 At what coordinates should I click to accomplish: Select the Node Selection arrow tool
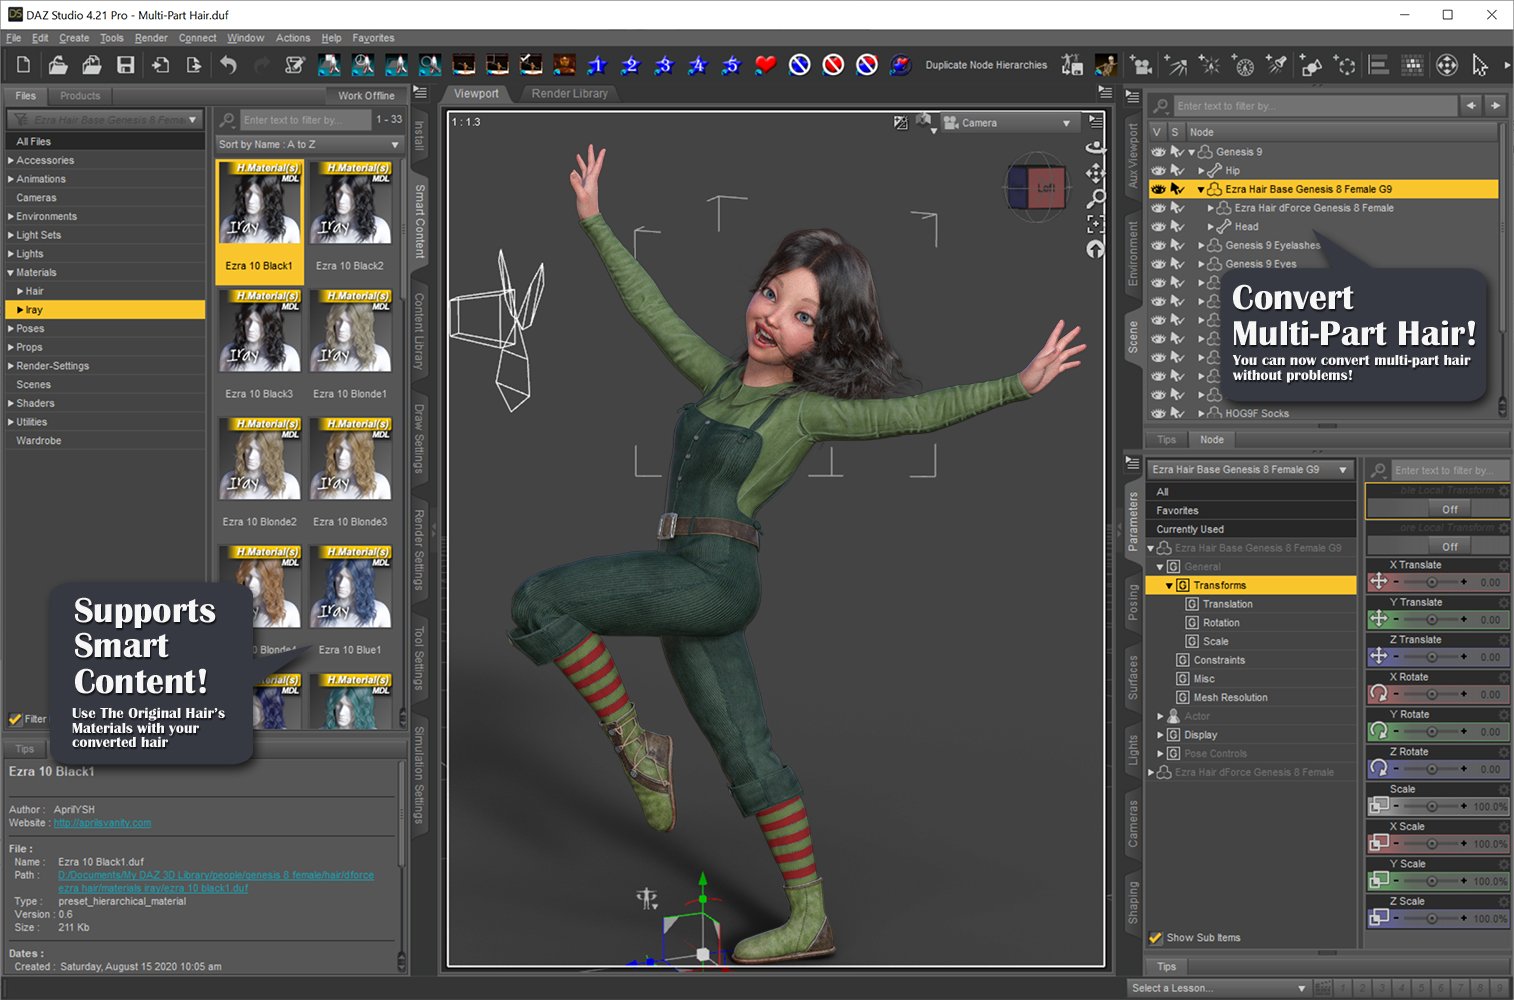pyautogui.click(x=1480, y=65)
